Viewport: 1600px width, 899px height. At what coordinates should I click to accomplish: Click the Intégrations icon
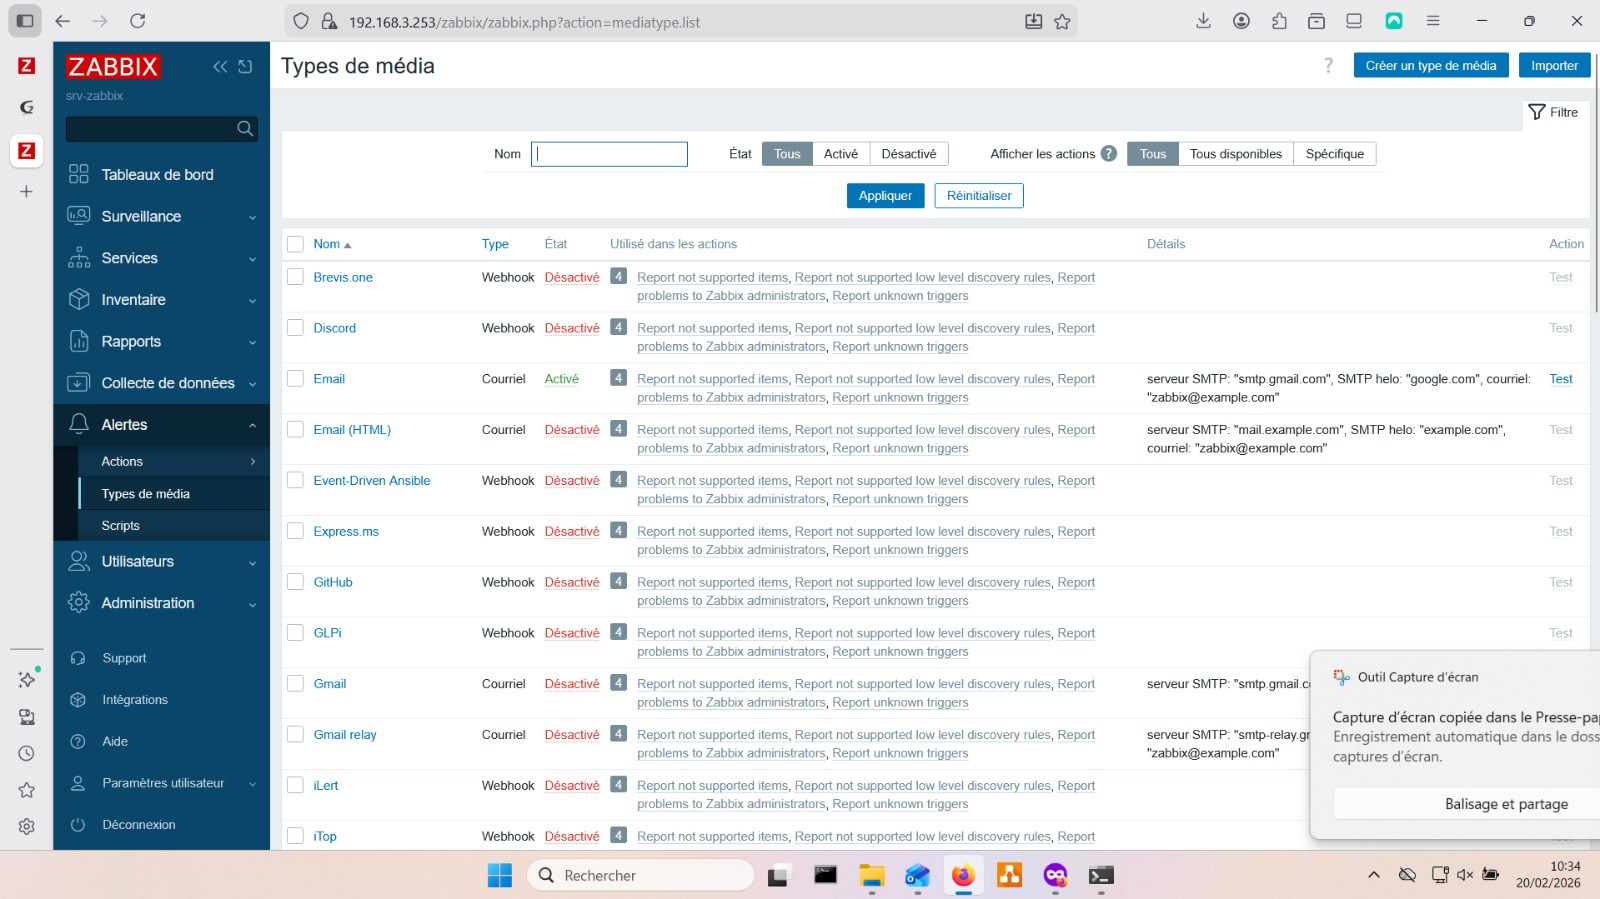tap(78, 700)
